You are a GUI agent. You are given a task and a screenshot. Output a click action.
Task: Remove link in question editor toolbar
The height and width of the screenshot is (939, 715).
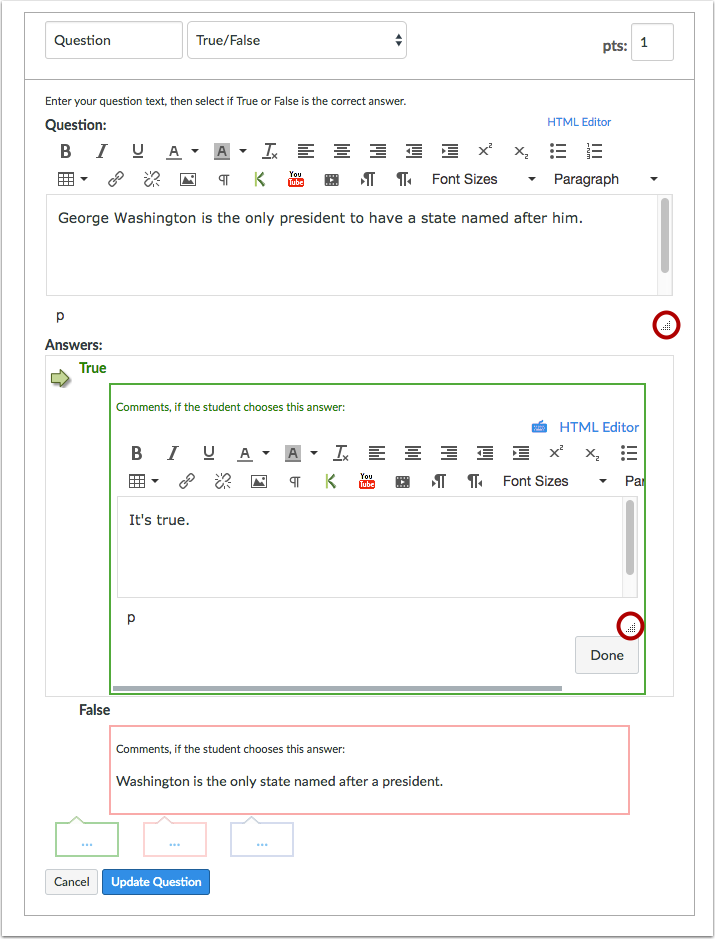(152, 179)
